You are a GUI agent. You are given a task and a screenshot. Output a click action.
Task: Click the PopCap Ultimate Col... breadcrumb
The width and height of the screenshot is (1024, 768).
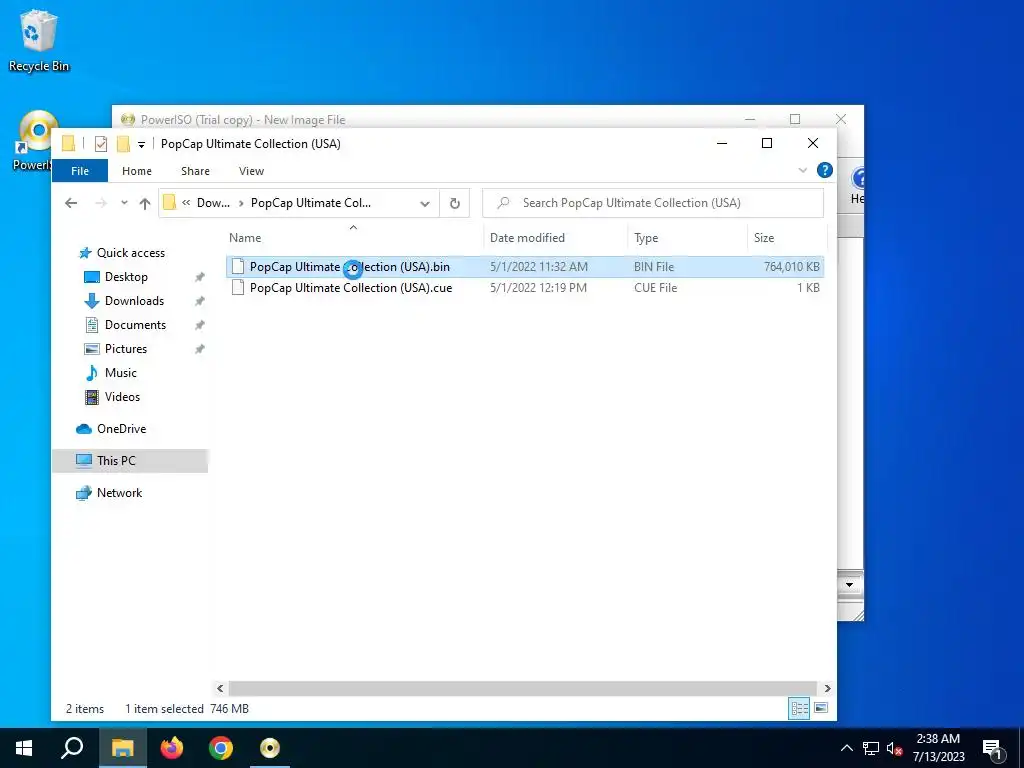311,203
